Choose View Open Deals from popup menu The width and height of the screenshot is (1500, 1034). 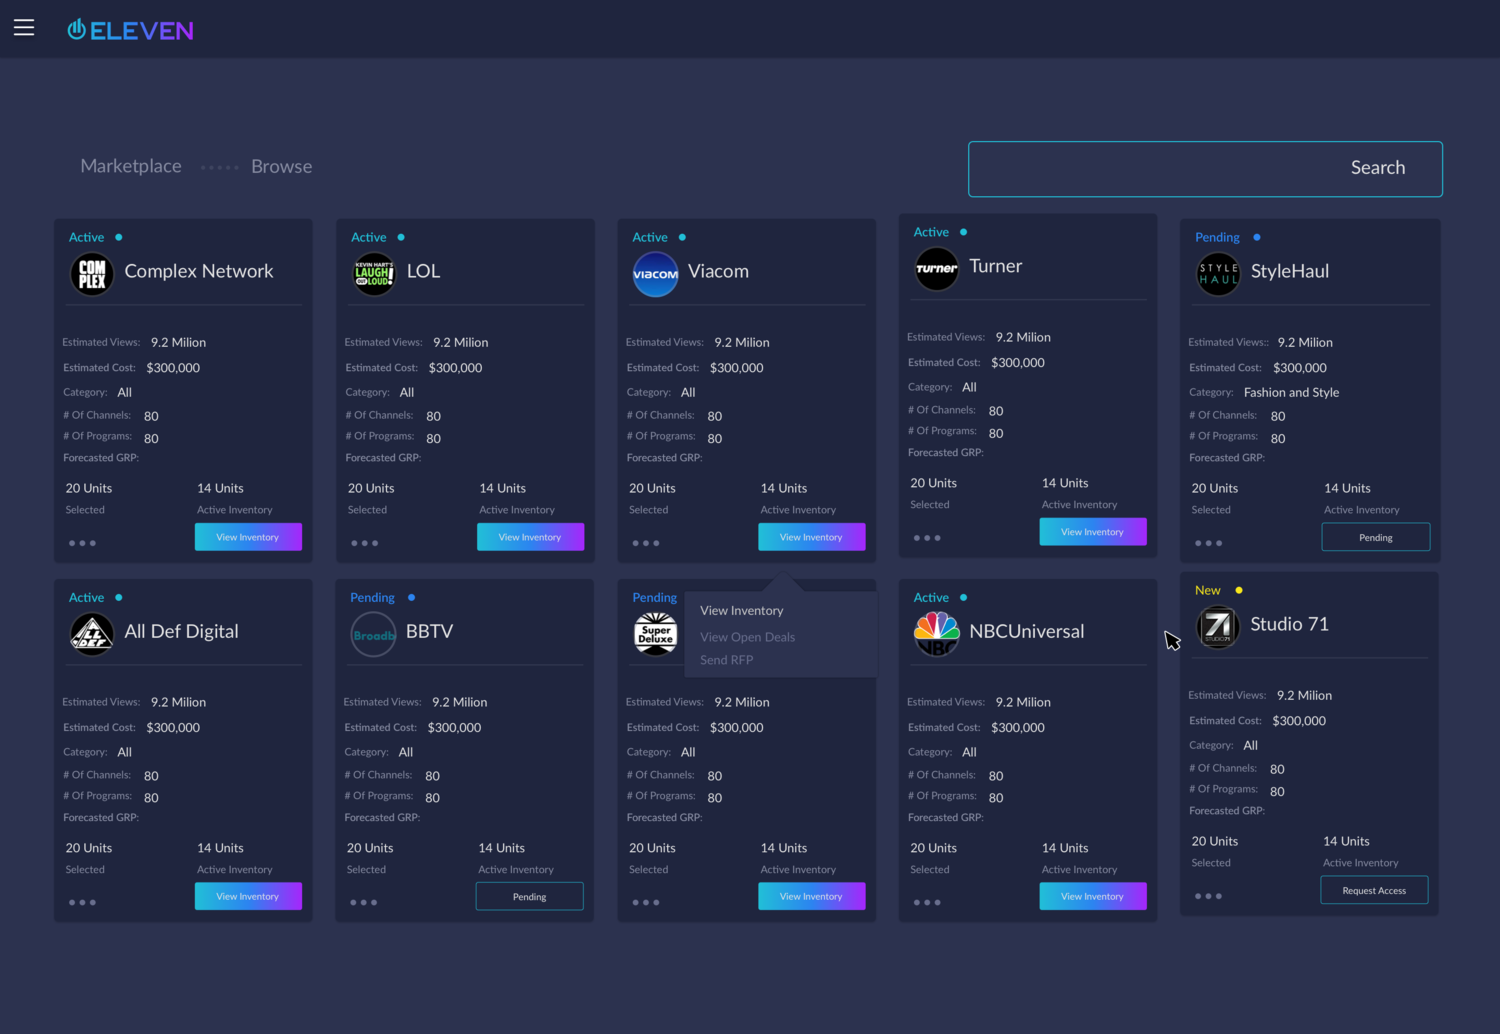(747, 637)
